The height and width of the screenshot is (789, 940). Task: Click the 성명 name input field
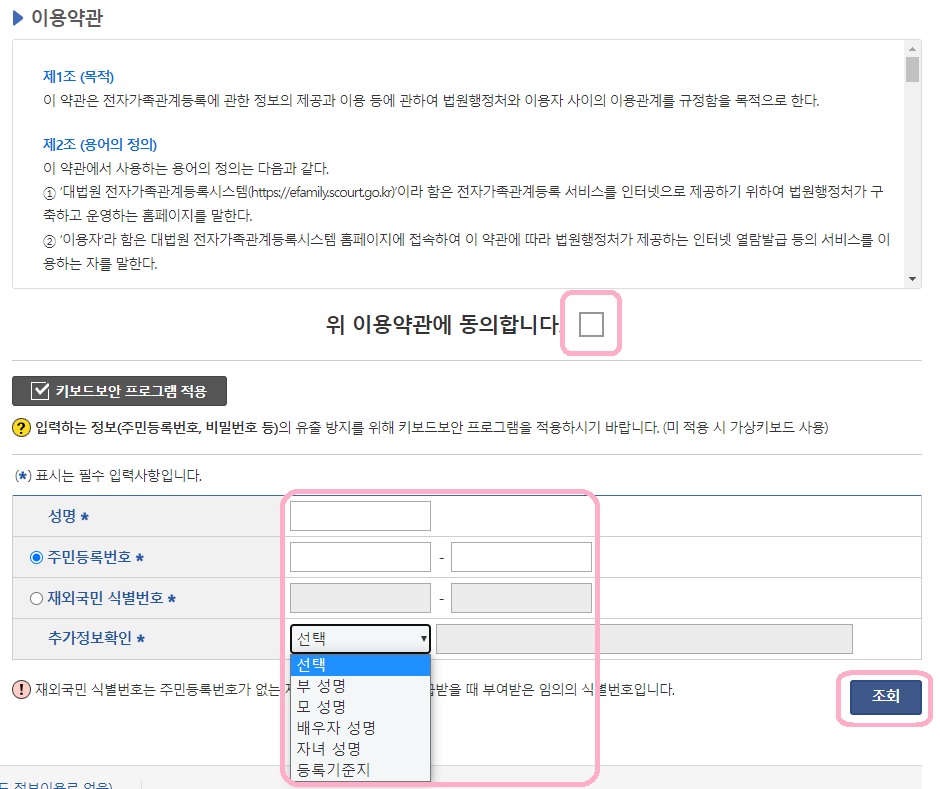click(359, 515)
